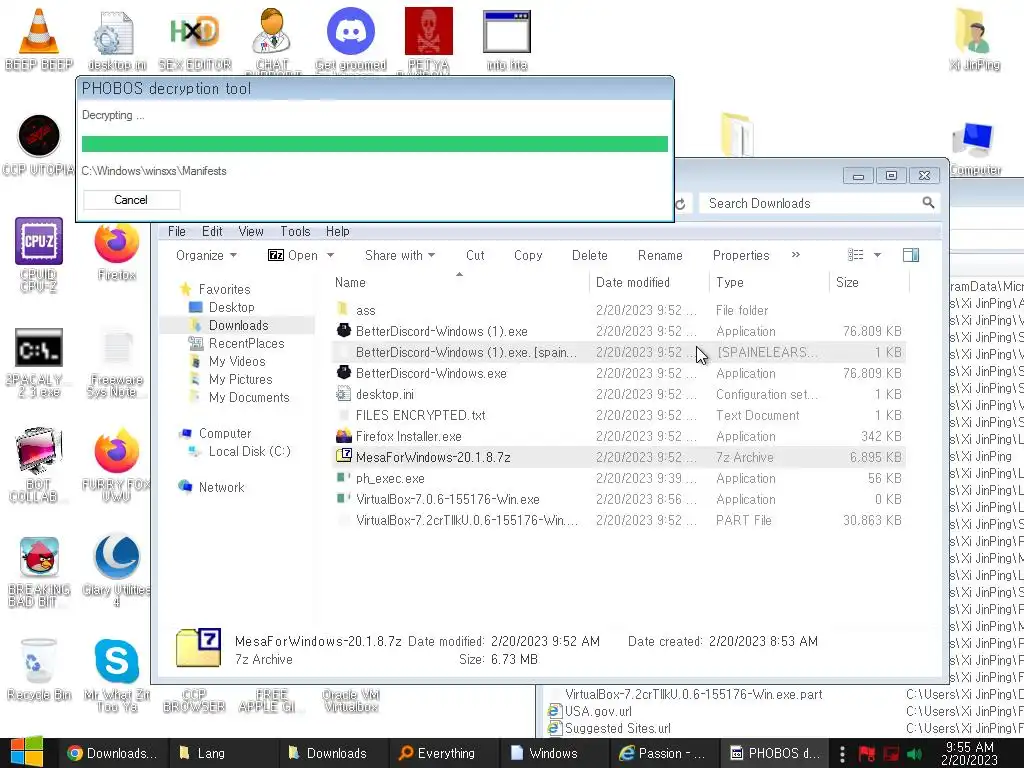Open the File menu
Screen dimensions: 1024x768
click(x=176, y=231)
